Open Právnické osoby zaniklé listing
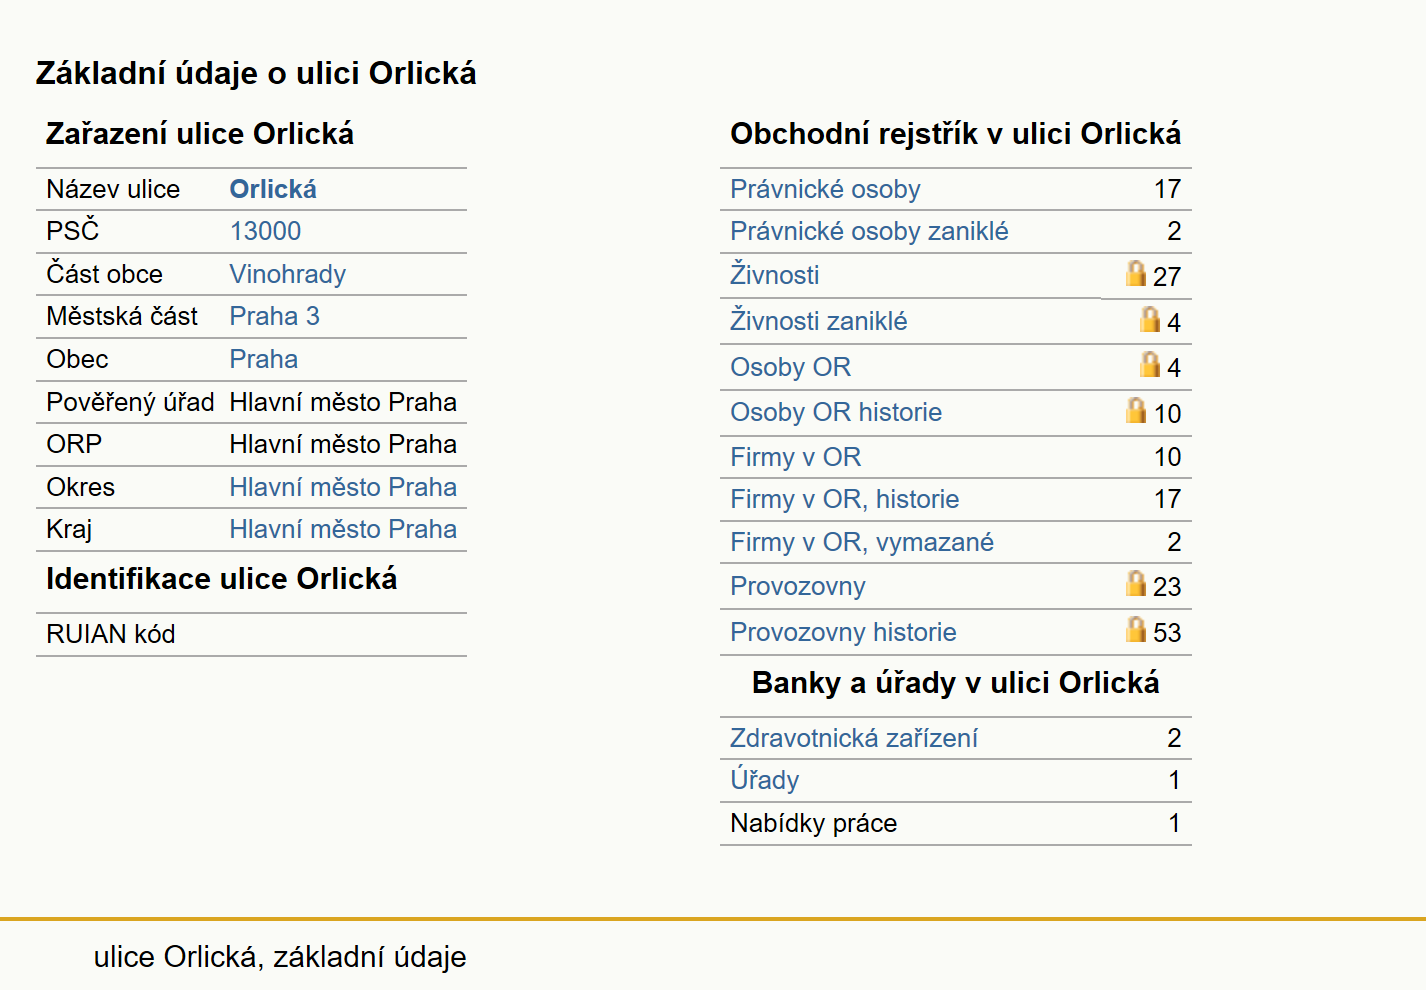Screen dimensions: 1426x990 tap(869, 231)
